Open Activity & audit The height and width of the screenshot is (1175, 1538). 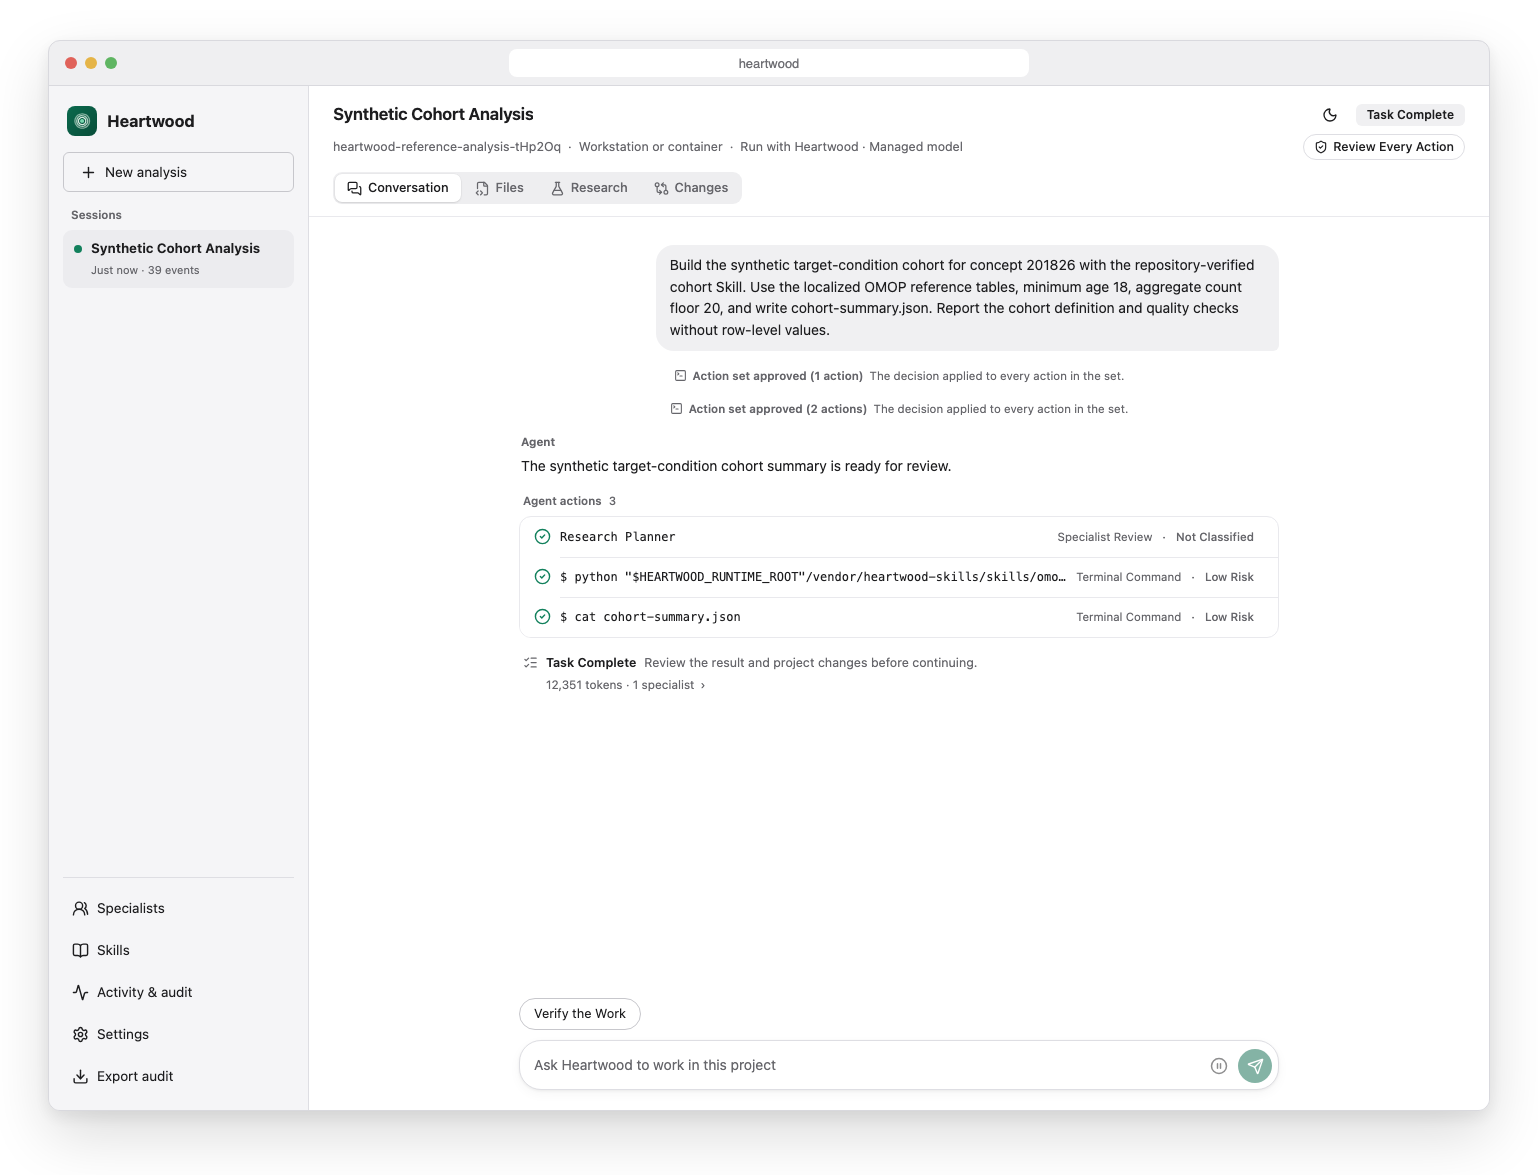178,992
